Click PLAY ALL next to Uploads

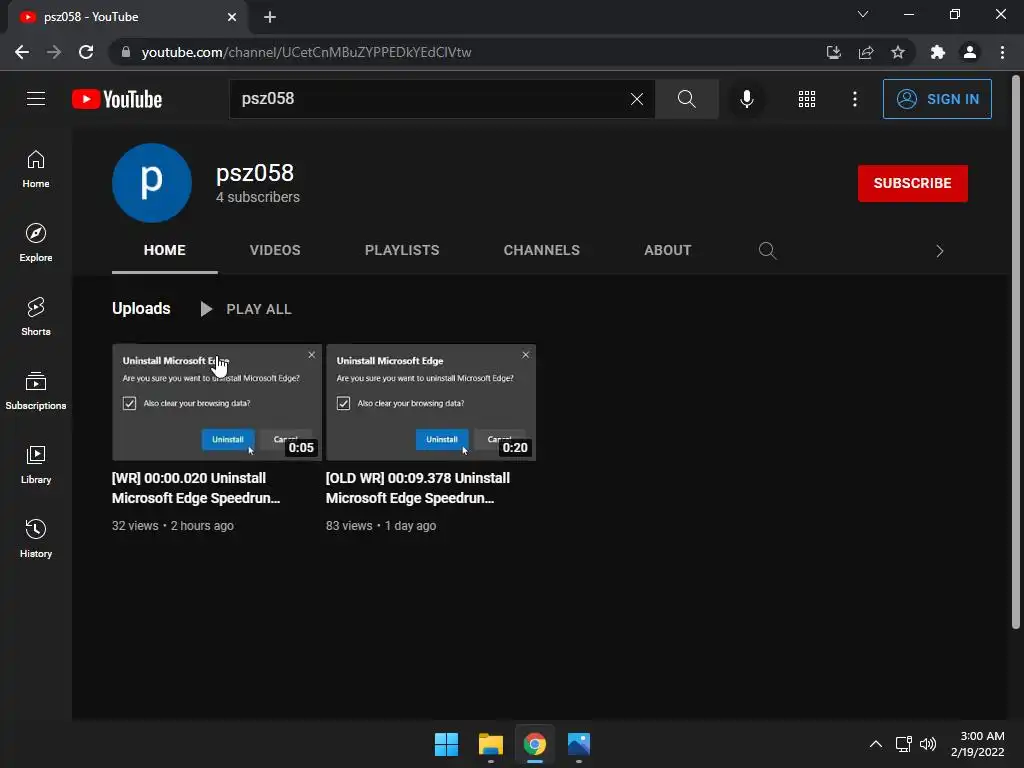click(x=246, y=309)
